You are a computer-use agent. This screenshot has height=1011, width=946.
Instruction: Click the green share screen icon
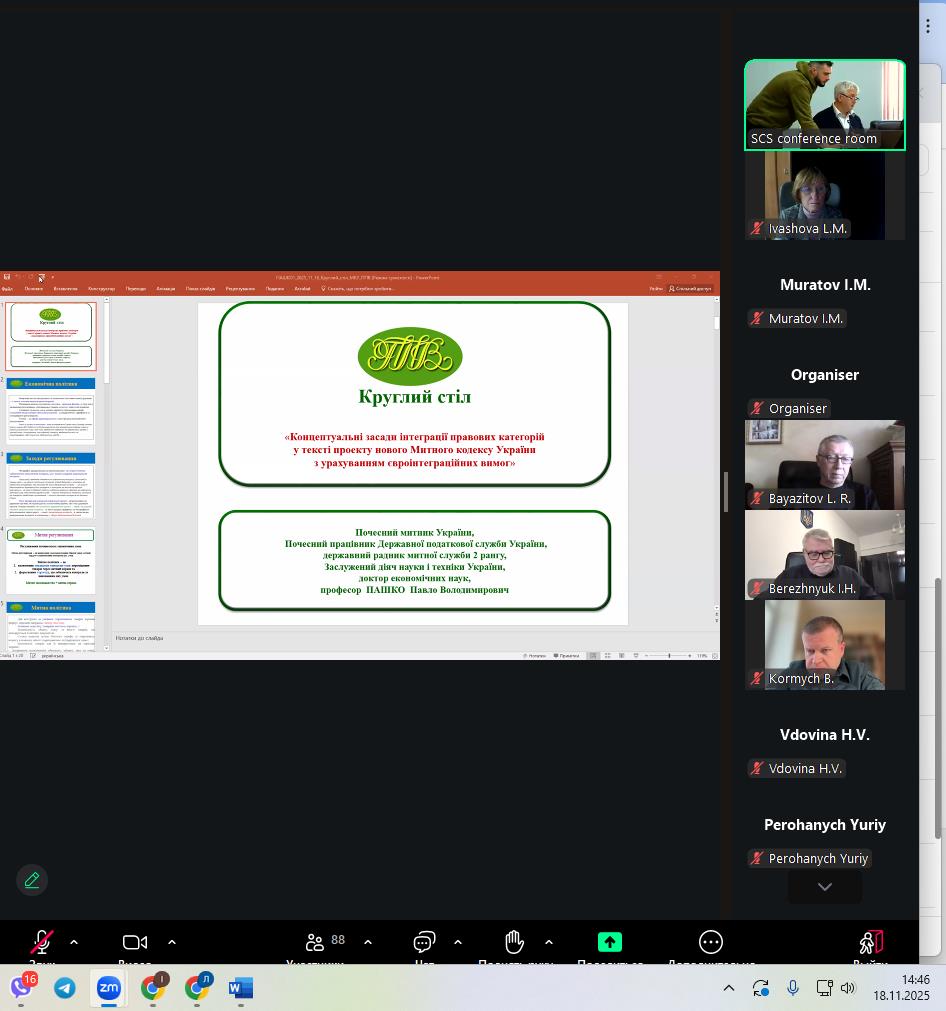[609, 942]
